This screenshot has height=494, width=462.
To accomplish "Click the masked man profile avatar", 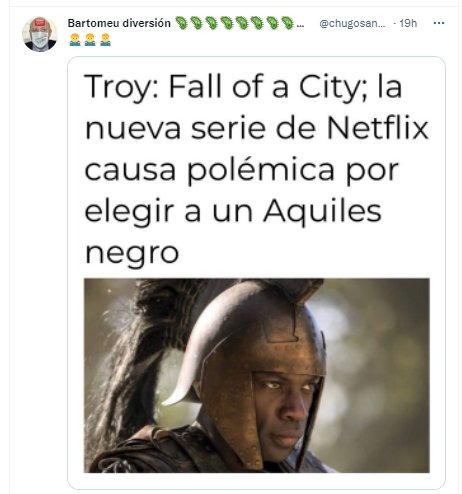I will [x=40, y=34].
